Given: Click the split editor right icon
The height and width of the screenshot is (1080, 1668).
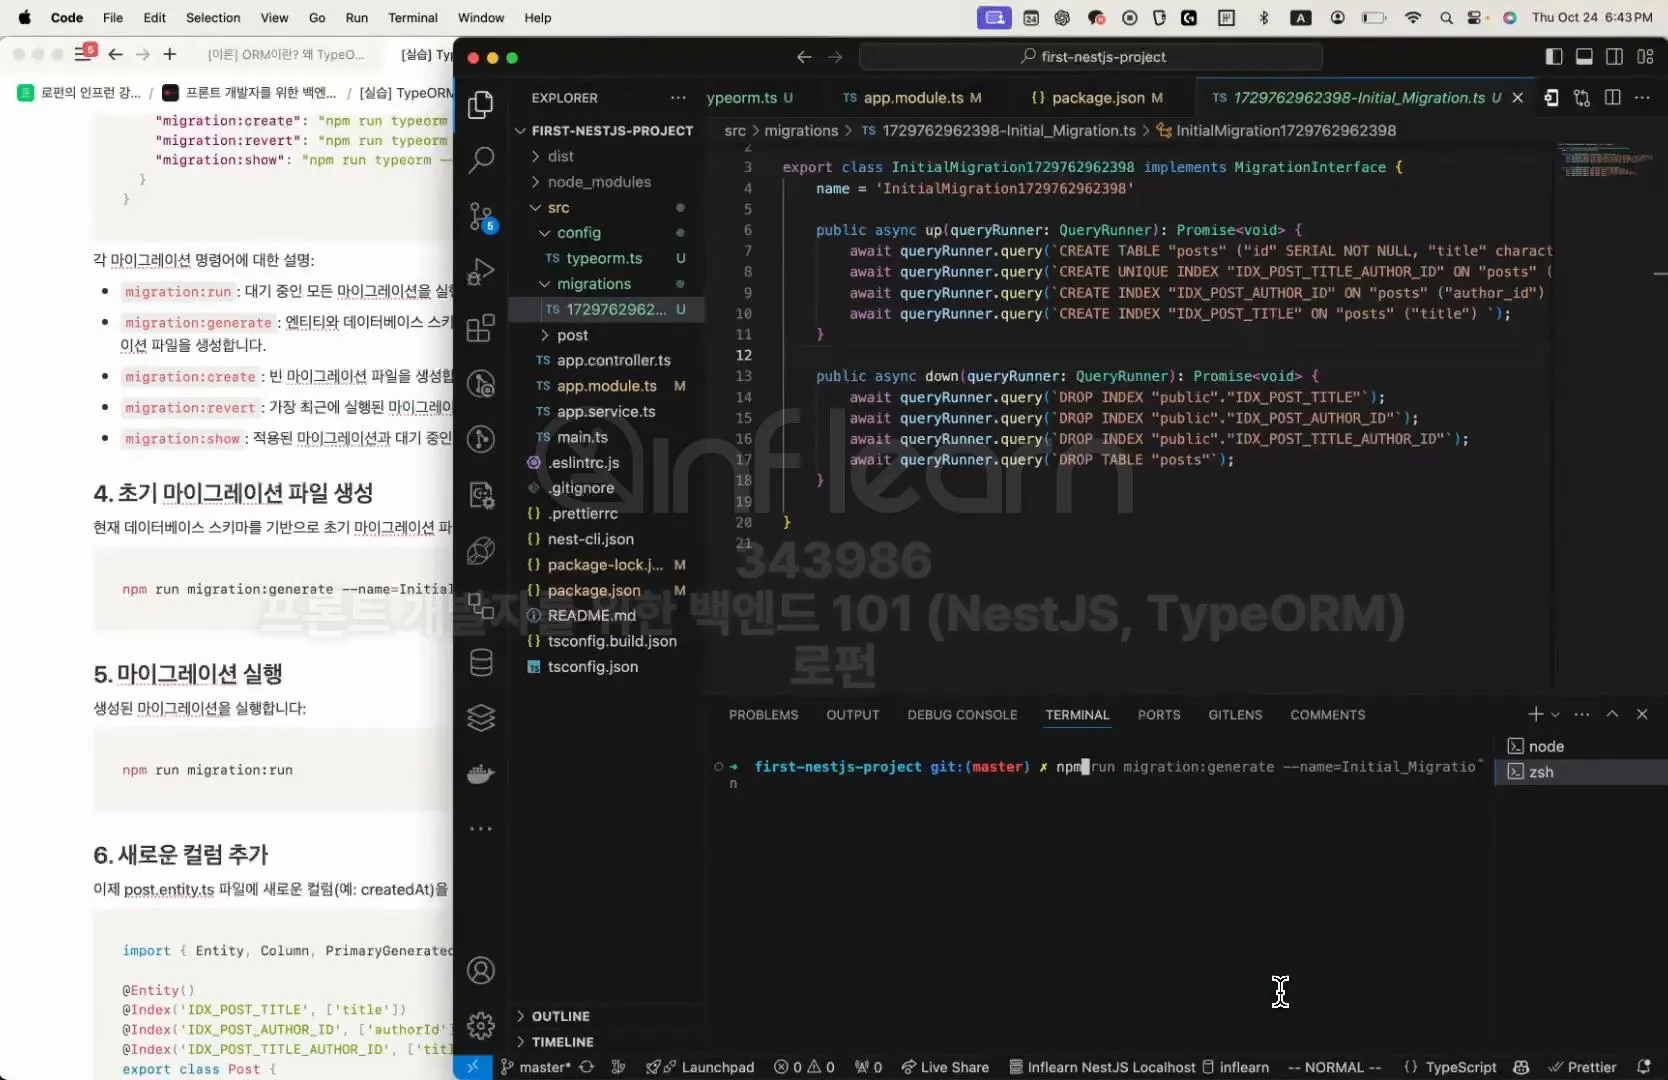Looking at the screenshot, I should [x=1612, y=98].
